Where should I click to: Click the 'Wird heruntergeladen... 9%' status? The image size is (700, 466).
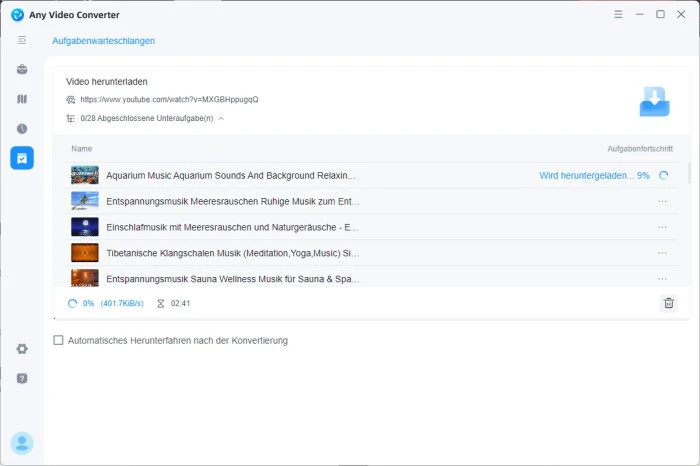click(594, 175)
